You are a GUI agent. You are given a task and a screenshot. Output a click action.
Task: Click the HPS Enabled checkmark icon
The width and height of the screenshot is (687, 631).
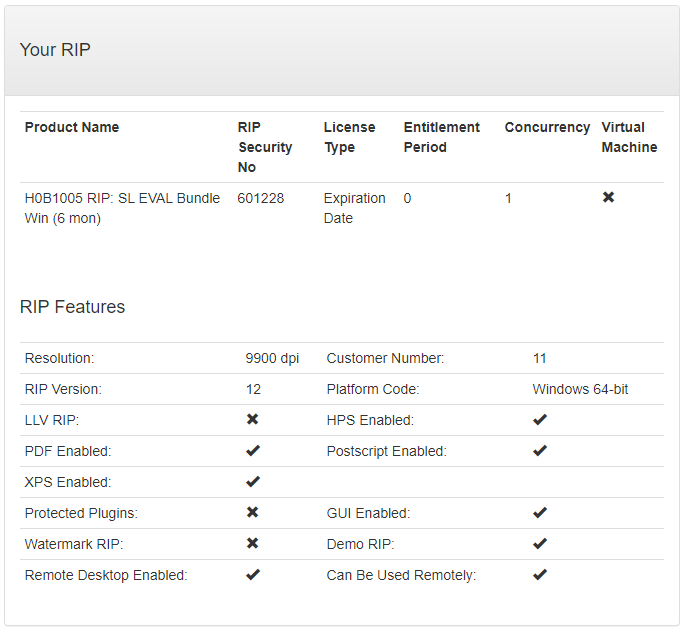click(540, 420)
